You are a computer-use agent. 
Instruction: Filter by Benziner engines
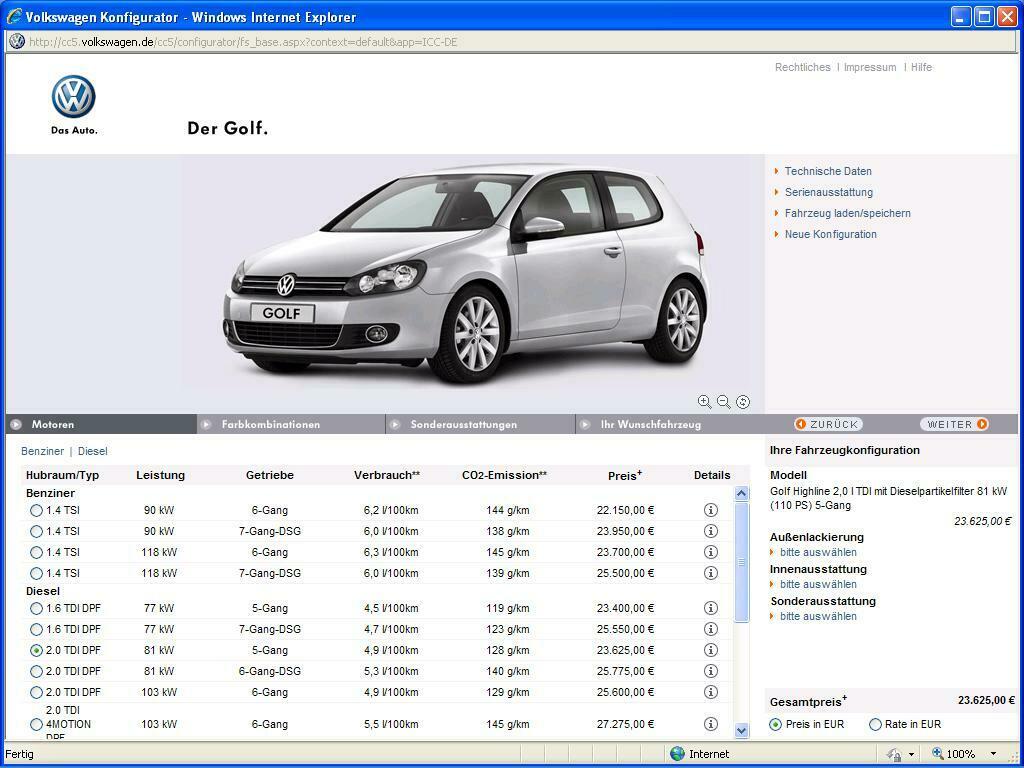pyautogui.click(x=42, y=451)
